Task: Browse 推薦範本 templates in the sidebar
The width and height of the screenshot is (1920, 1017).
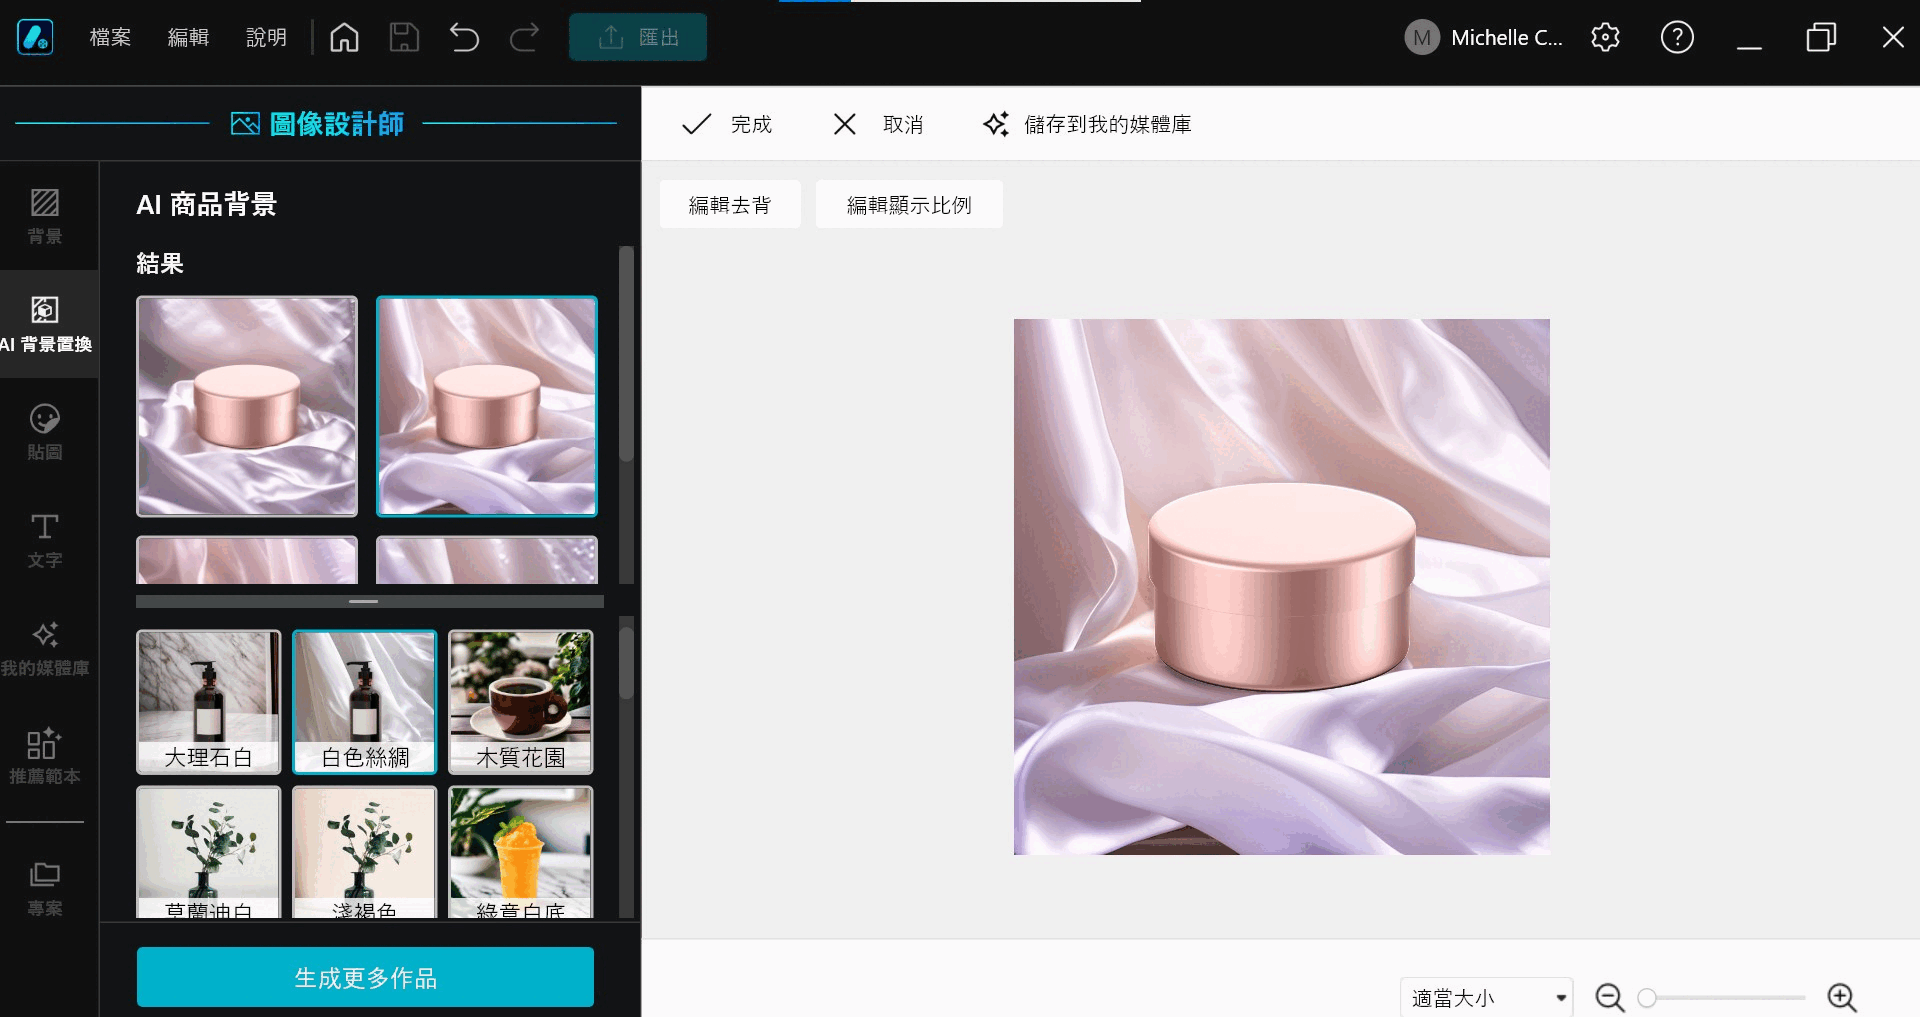Action: pyautogui.click(x=45, y=757)
